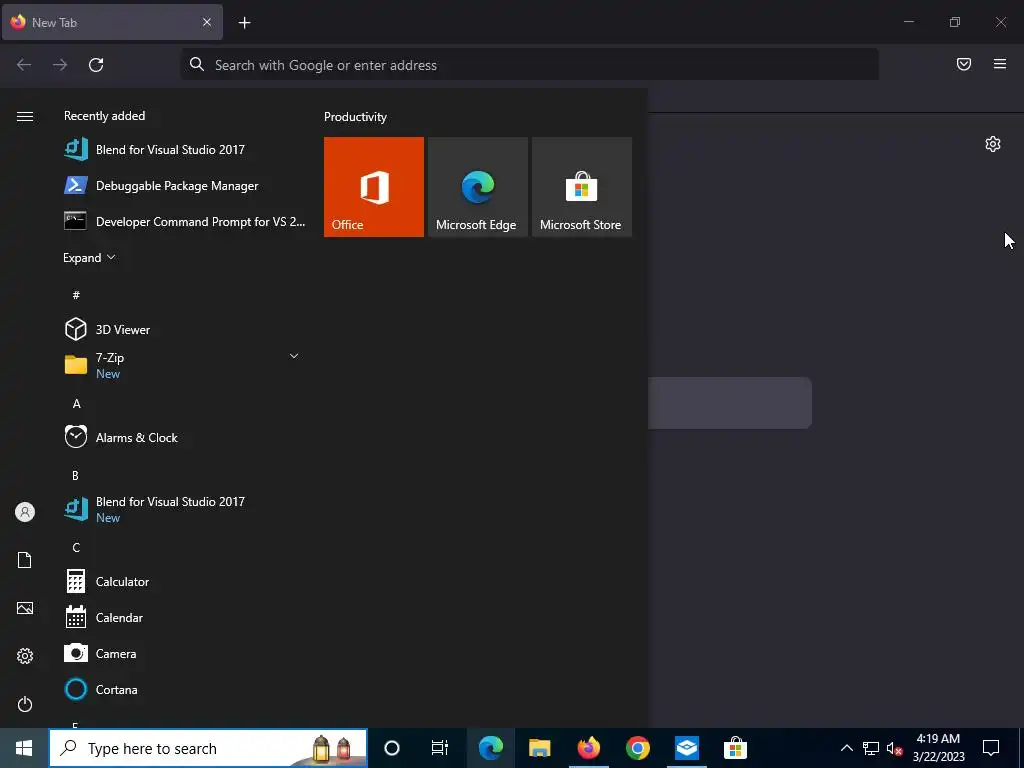This screenshot has width=1024, height=768.
Task: Open Documents from the Start sidebar
Action: tap(25, 560)
